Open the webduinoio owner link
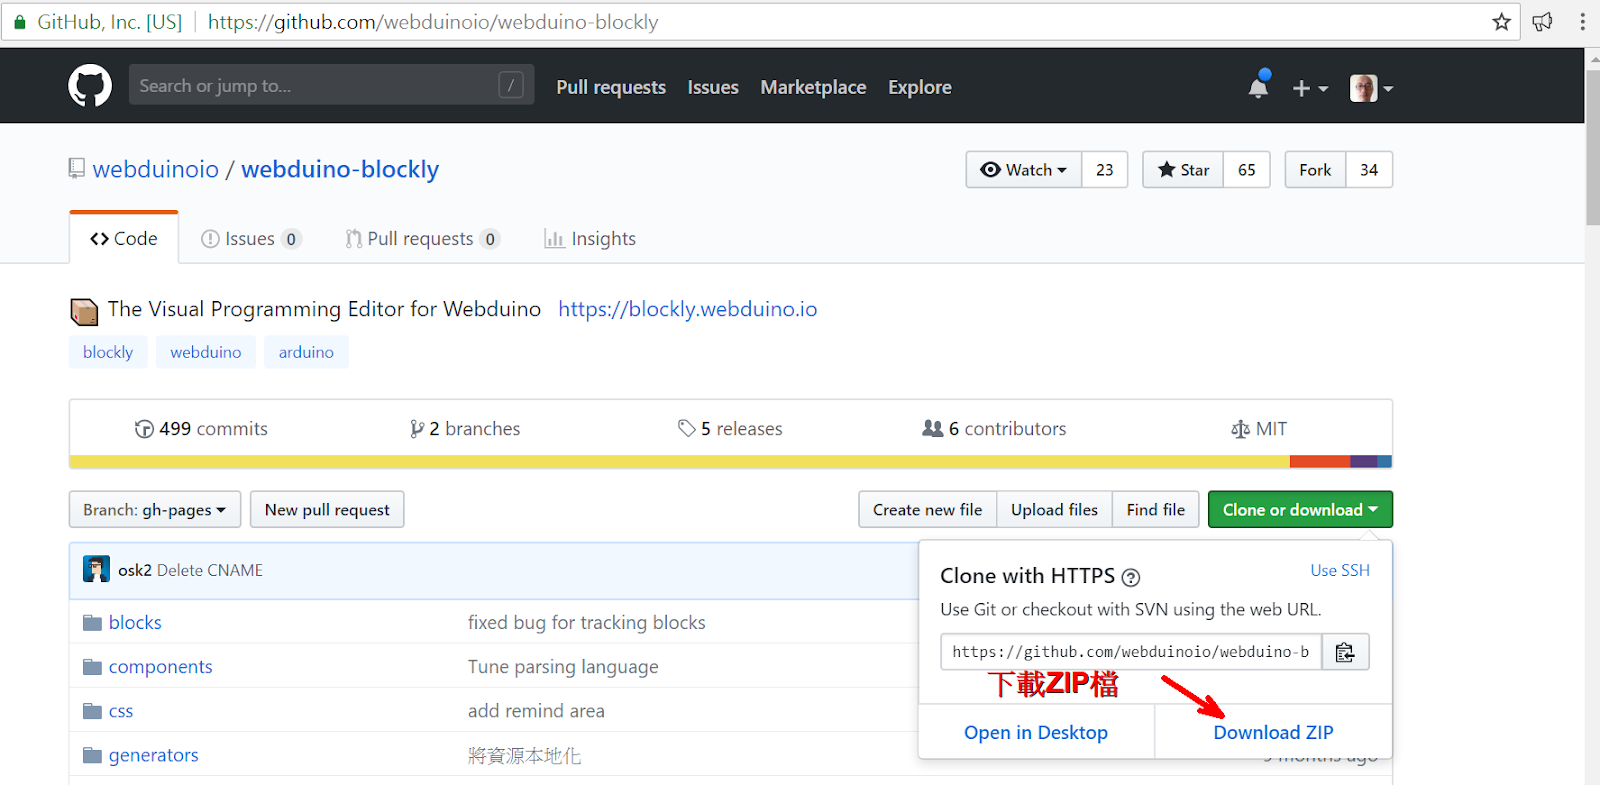This screenshot has width=1600, height=785. point(156,169)
